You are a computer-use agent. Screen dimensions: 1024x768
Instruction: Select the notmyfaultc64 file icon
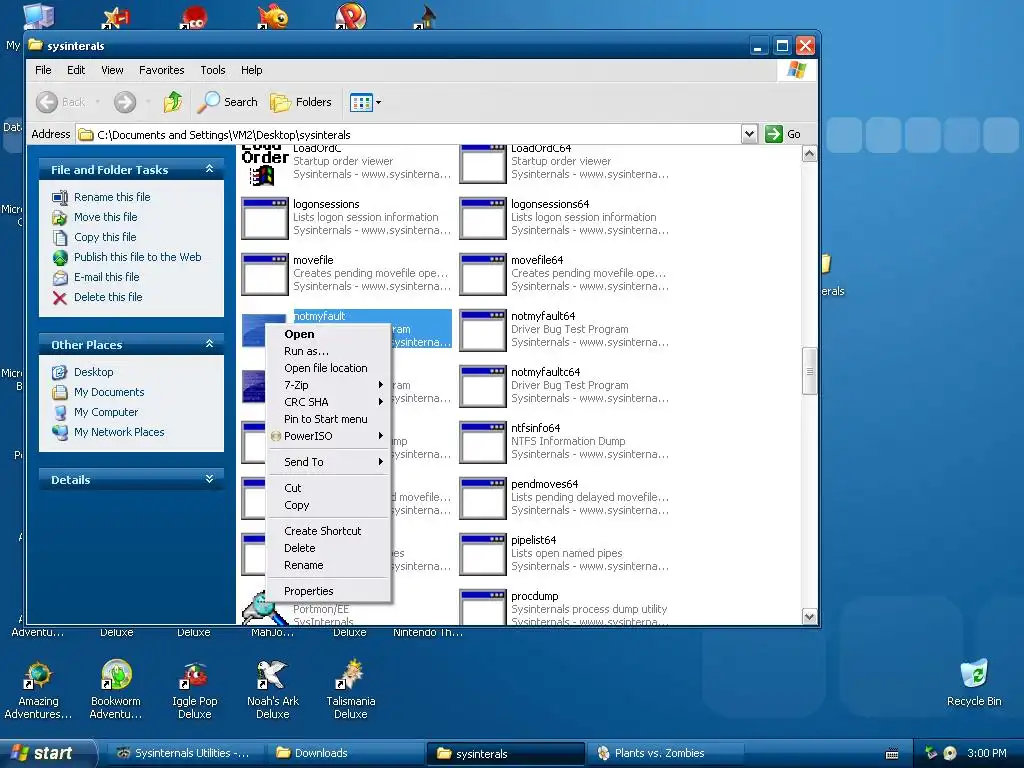483,387
